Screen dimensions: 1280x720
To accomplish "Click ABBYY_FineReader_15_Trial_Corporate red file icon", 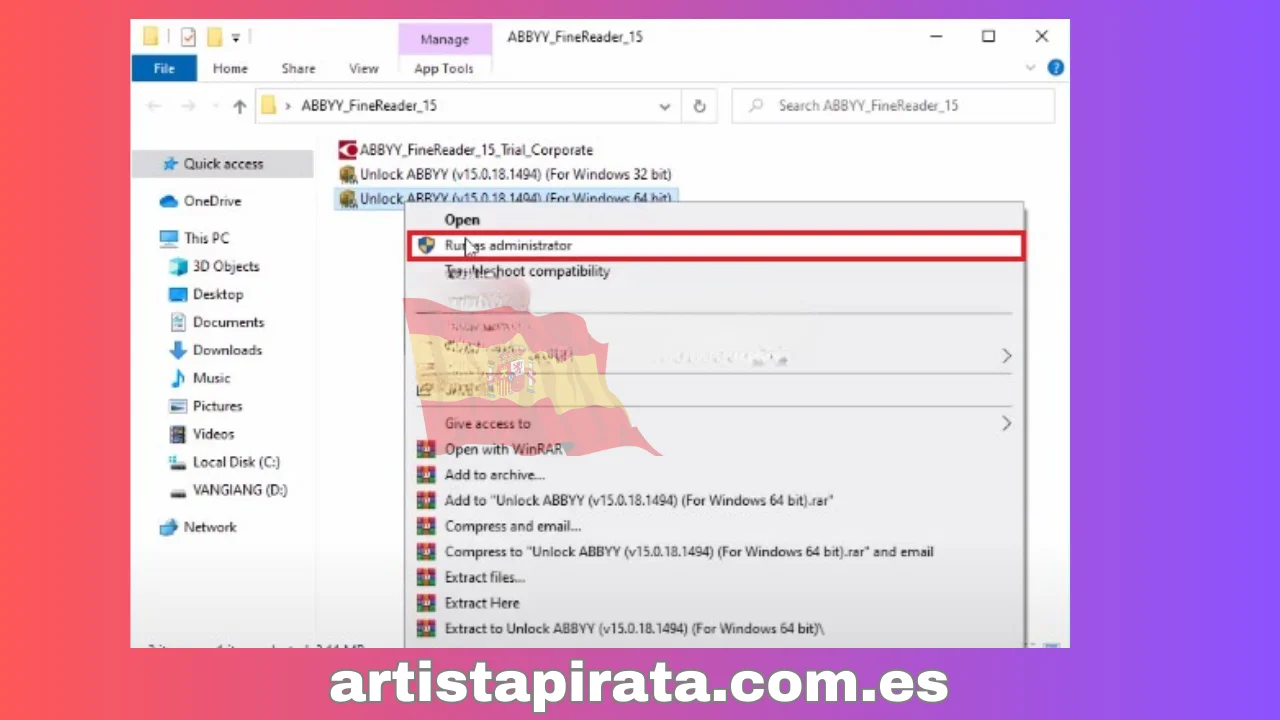I will 348,150.
